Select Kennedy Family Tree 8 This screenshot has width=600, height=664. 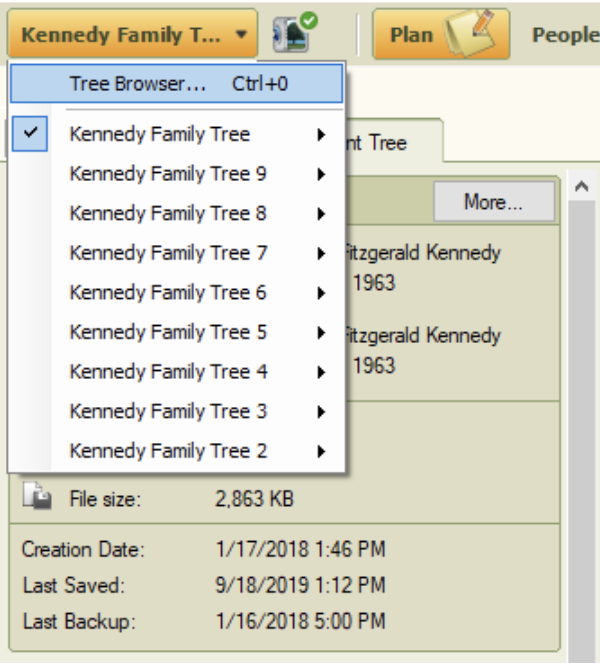(x=177, y=213)
